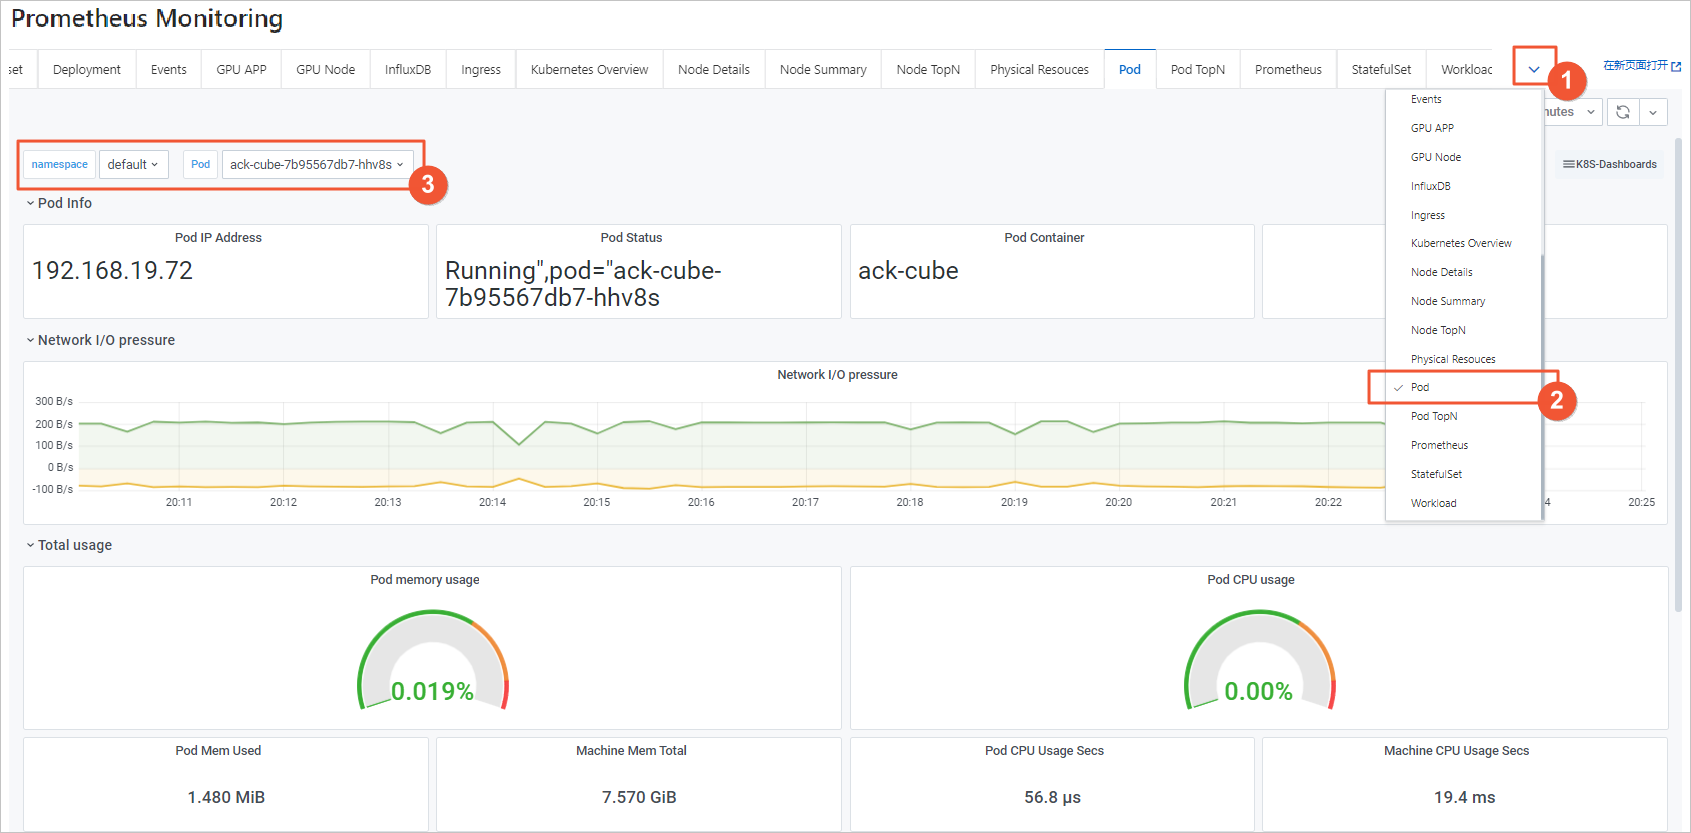
Task: Click the 192.168.19.72 IP value
Action: pyautogui.click(x=112, y=271)
